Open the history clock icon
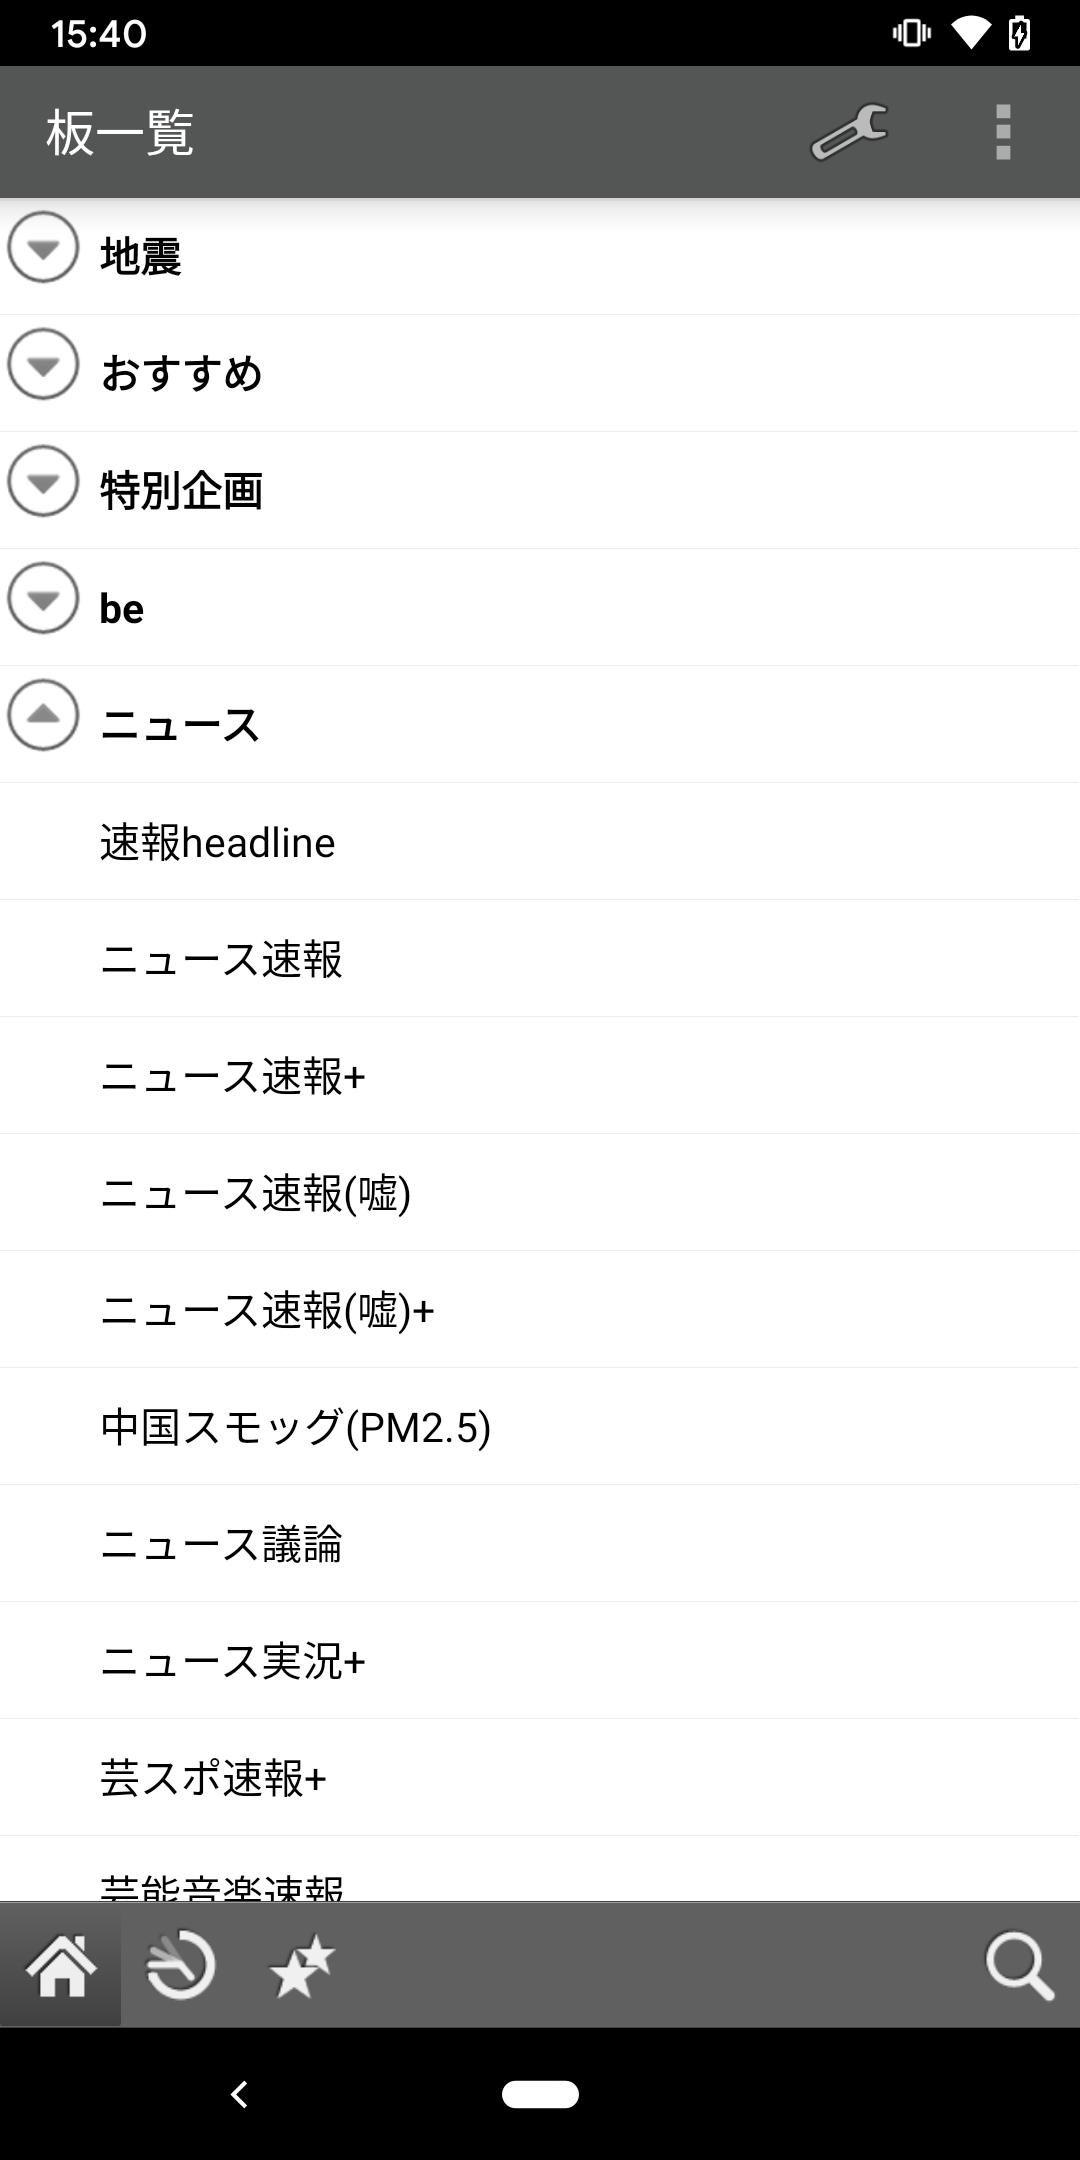1080x2160 pixels. point(181,1965)
